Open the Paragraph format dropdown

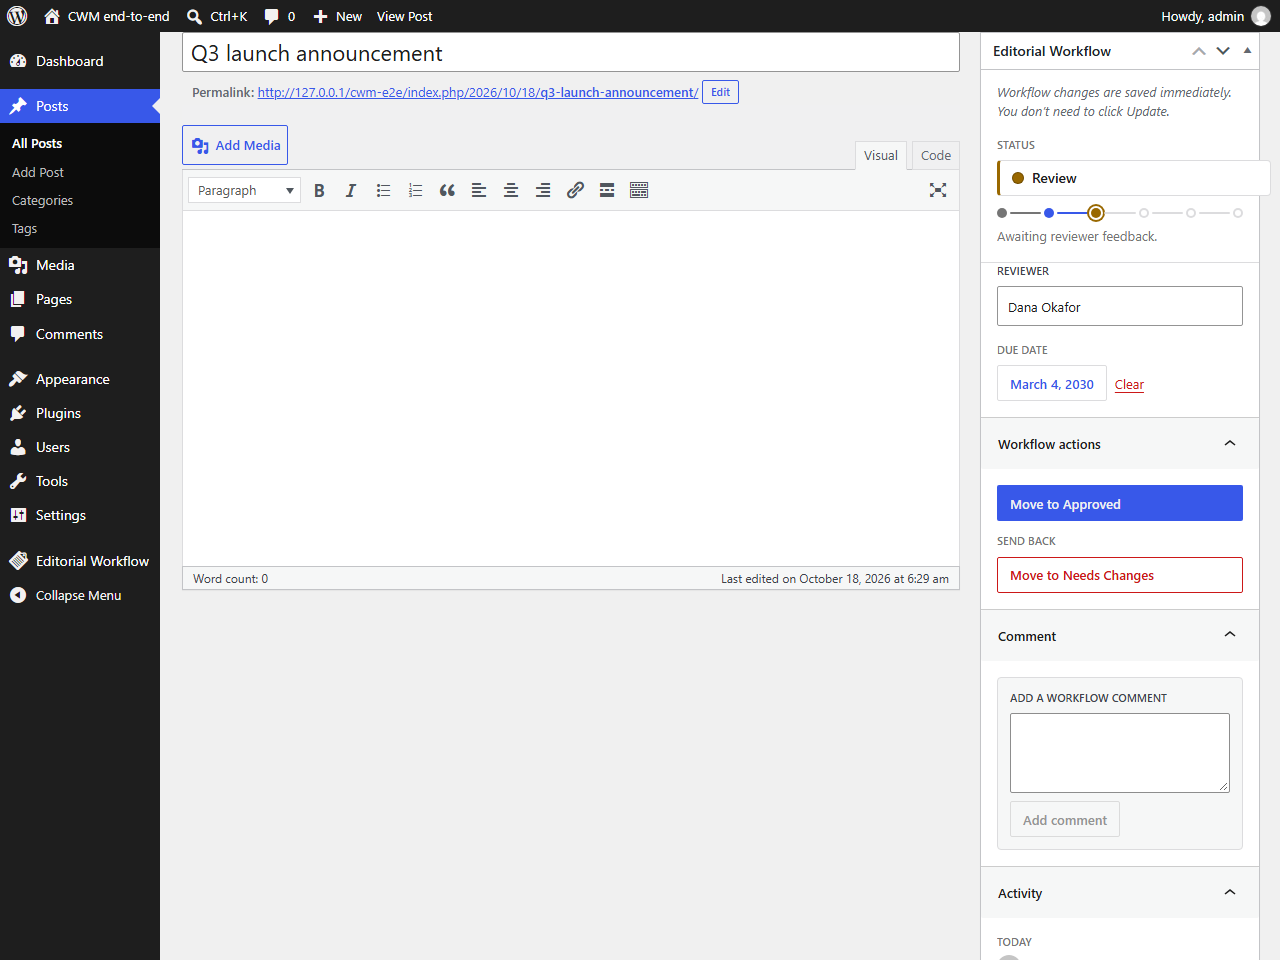click(x=244, y=190)
